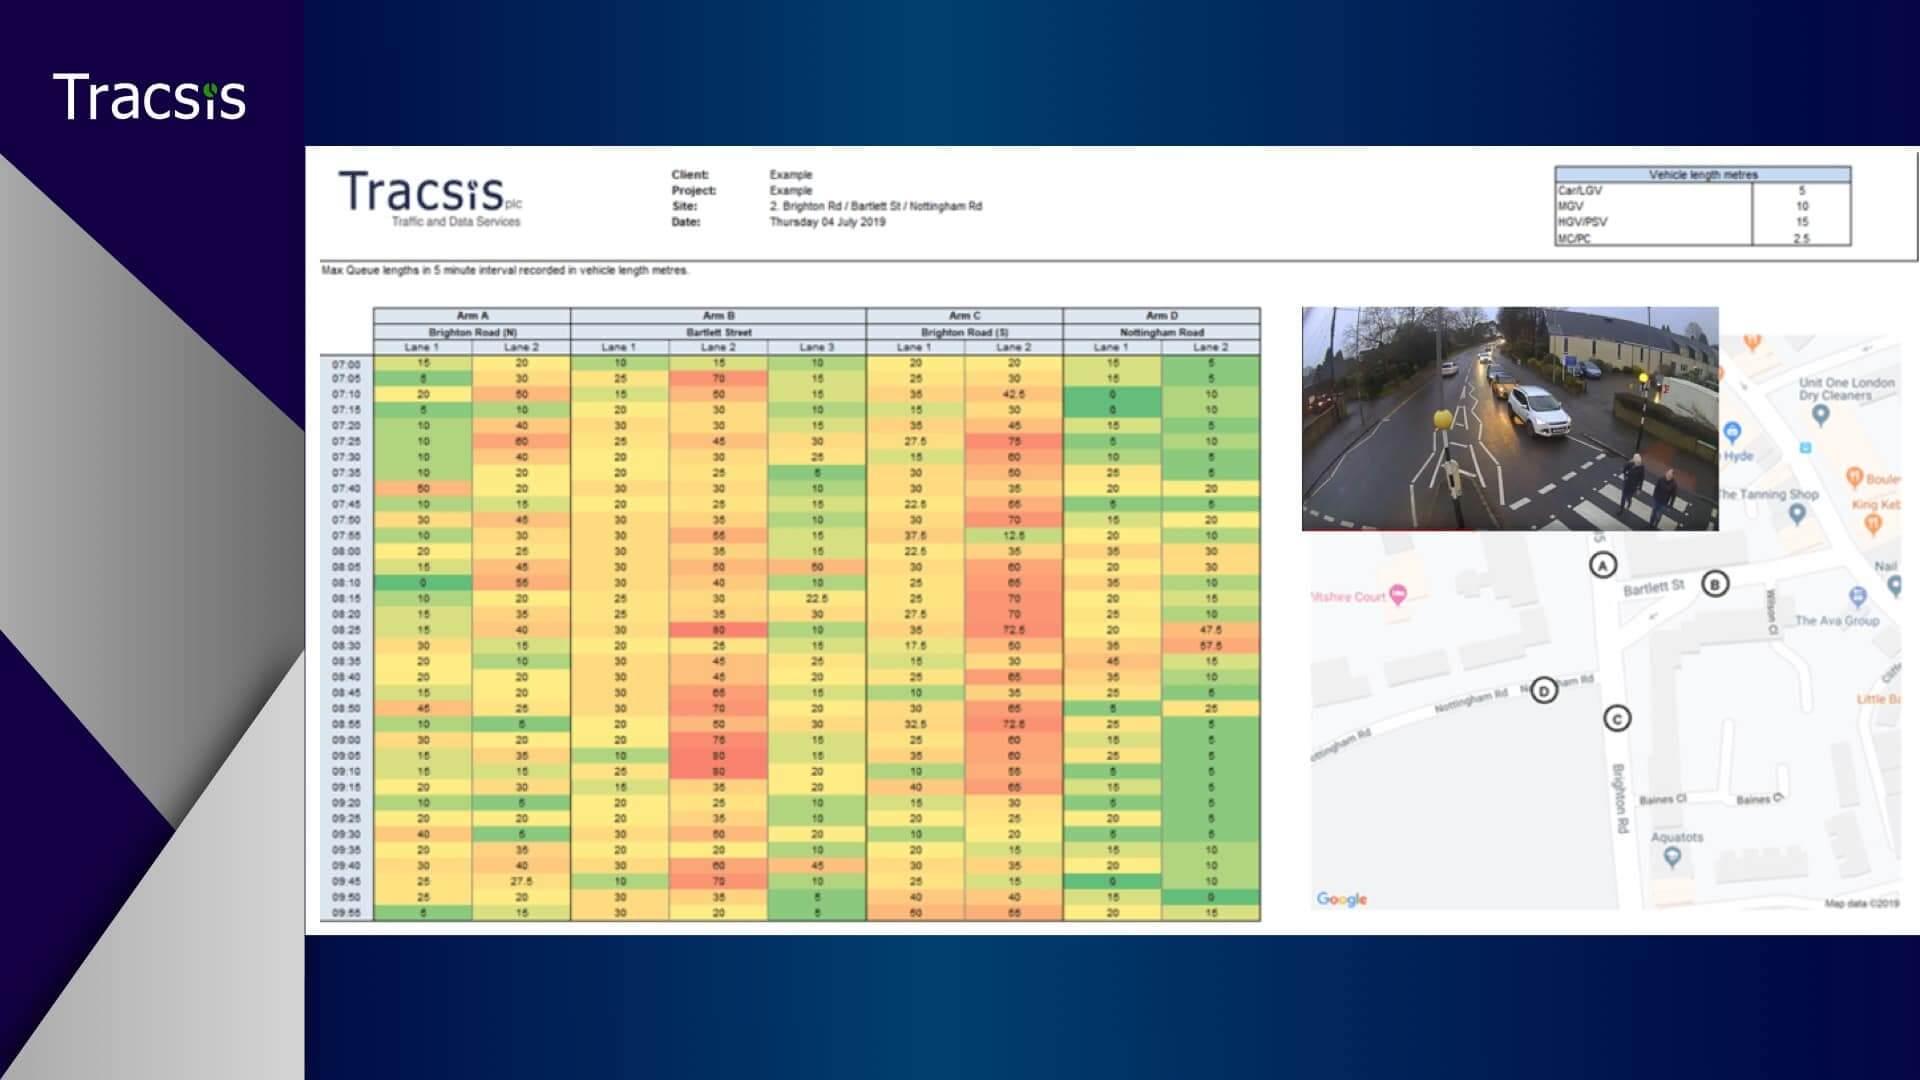
Task: Click the Arm B marker on map
Action: pyautogui.click(x=1715, y=584)
